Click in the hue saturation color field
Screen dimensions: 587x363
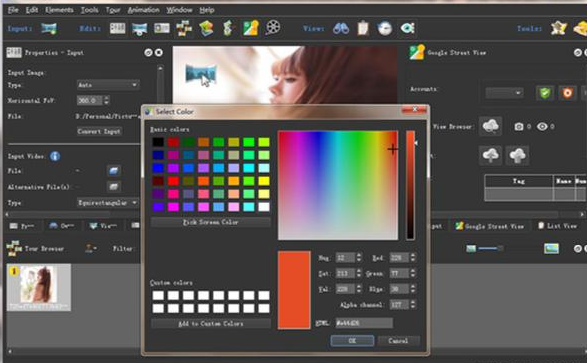[338, 185]
